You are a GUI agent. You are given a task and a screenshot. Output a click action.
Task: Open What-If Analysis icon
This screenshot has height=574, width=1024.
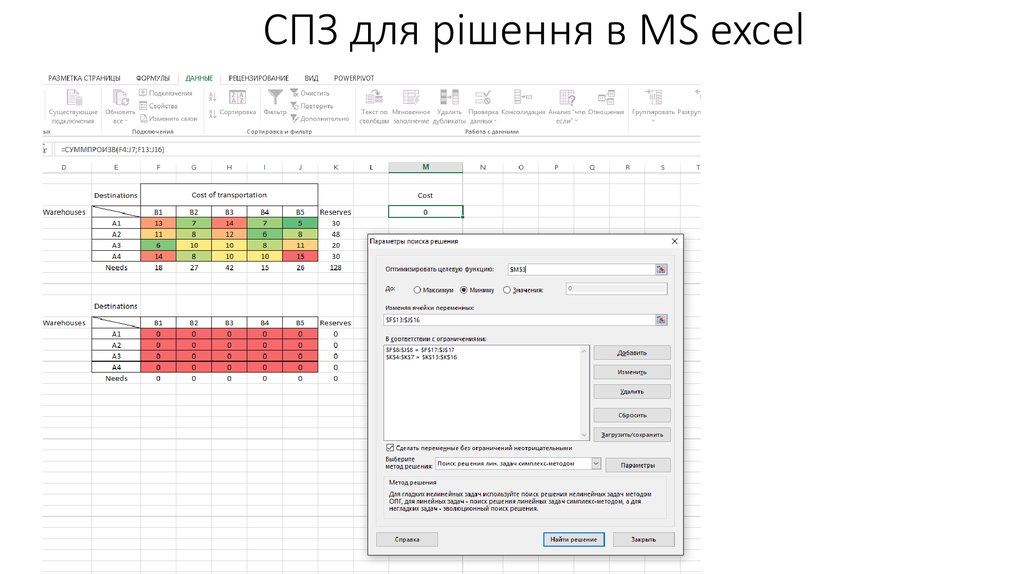[567, 98]
